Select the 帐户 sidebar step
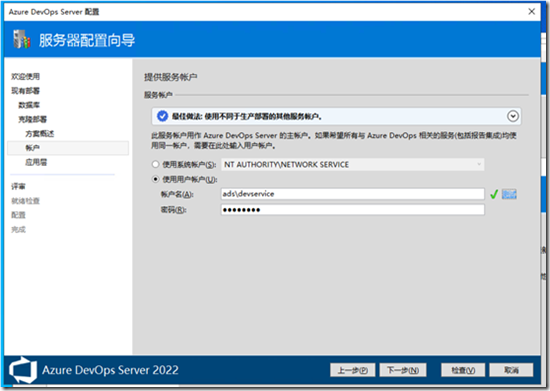Image resolution: width=550 pixels, height=391 pixels. tap(68, 148)
